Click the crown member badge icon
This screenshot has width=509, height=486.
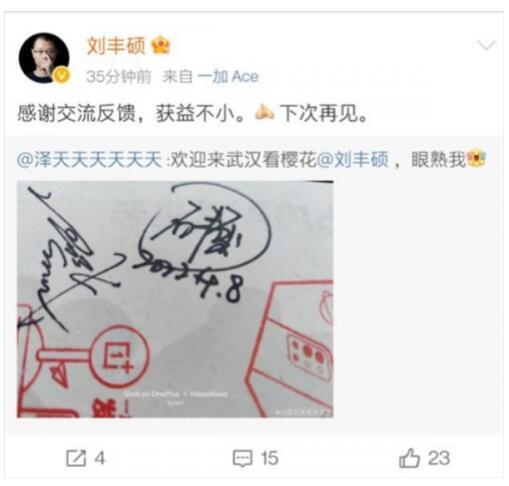coord(161,46)
